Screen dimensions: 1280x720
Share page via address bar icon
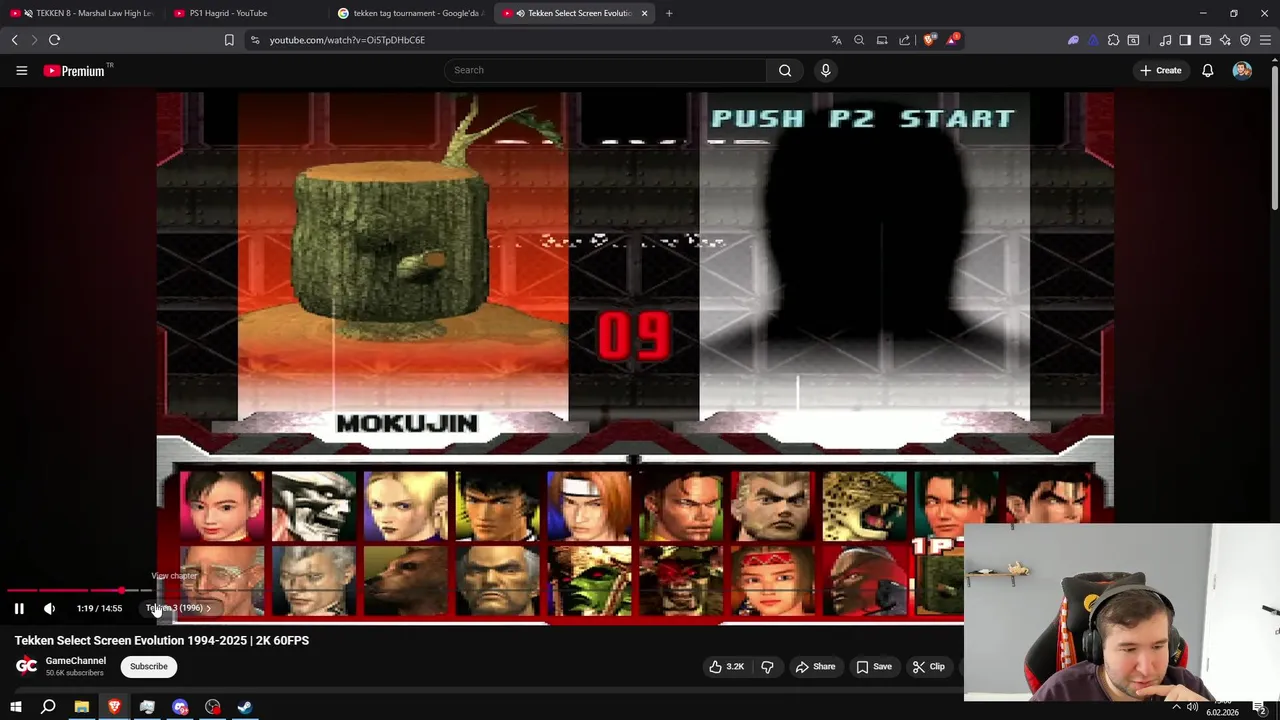(905, 40)
